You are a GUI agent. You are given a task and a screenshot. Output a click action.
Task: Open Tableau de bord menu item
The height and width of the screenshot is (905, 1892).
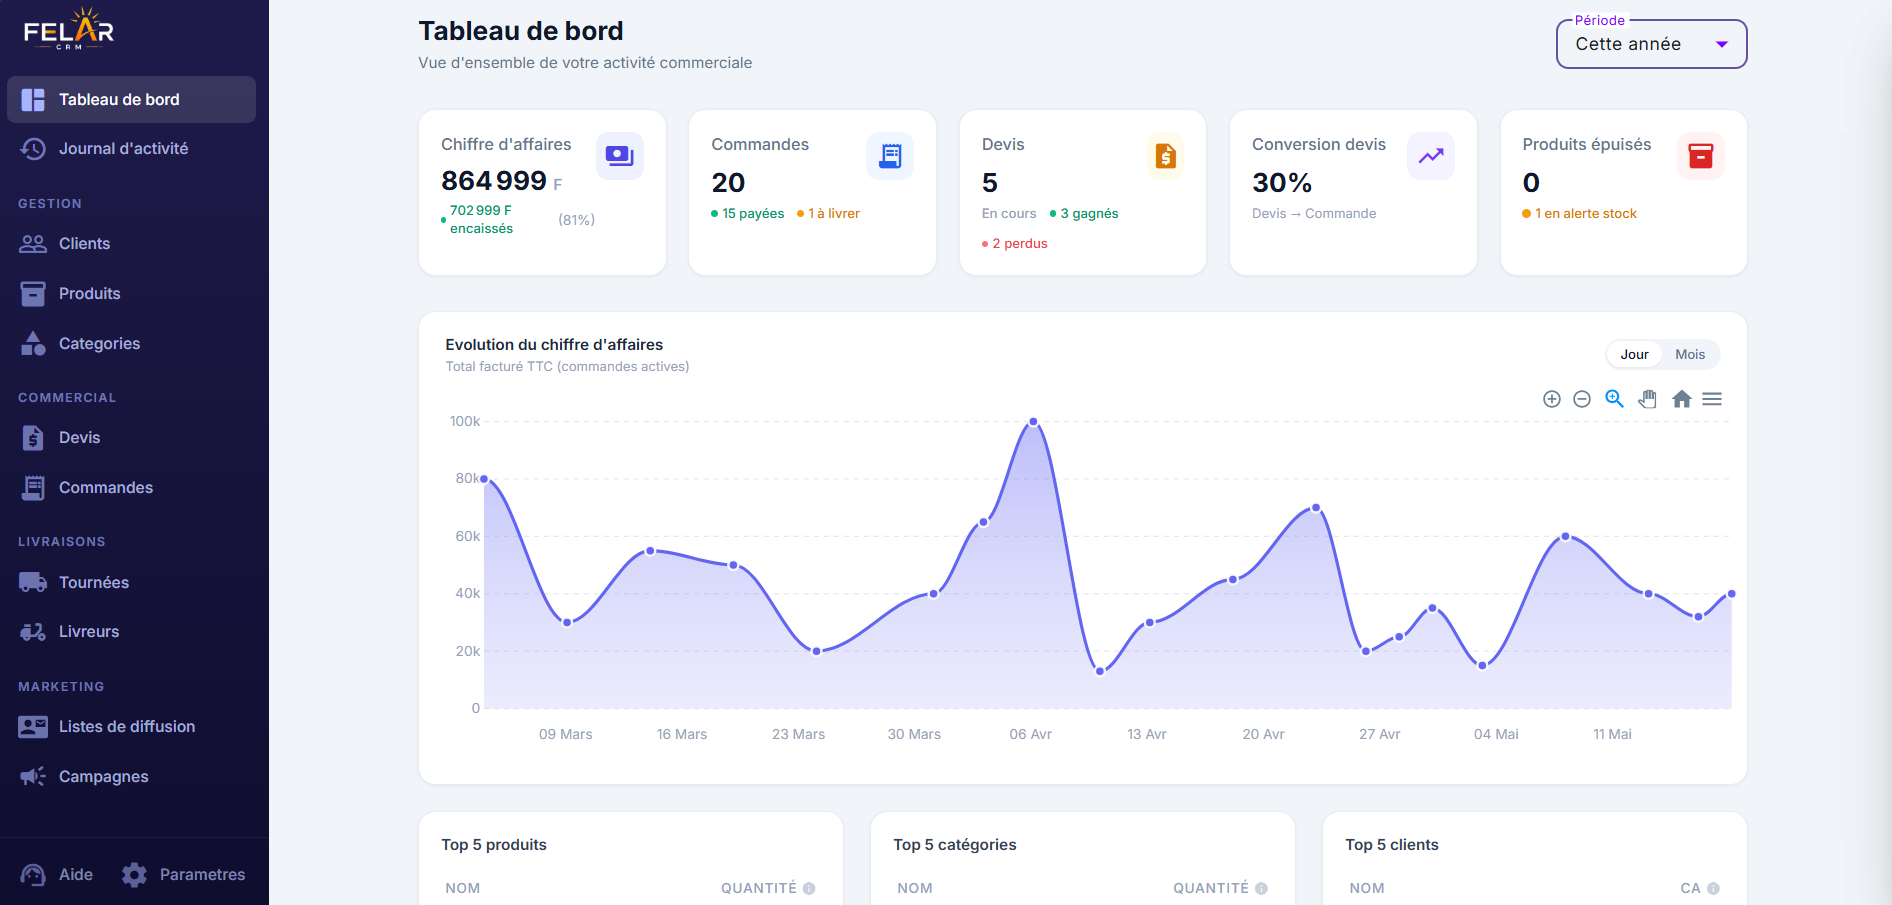tap(131, 100)
